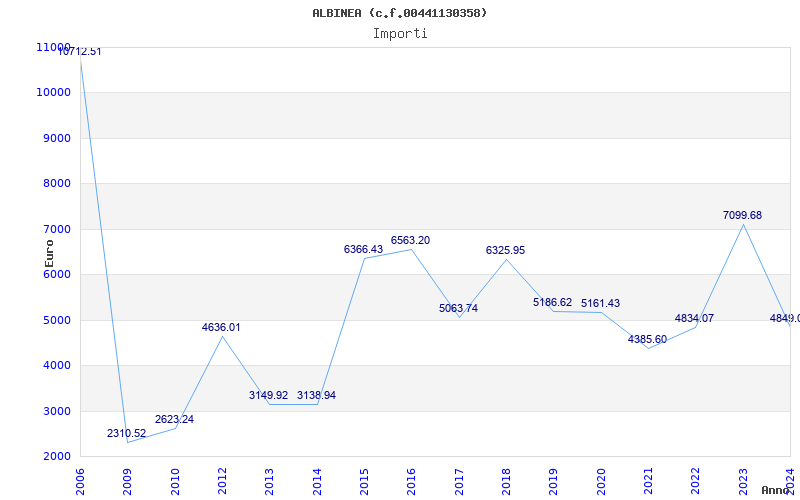Viewport: 800px width, 500px height.
Task: Click the 6000 y-axis tick label
Action: click(x=56, y=274)
